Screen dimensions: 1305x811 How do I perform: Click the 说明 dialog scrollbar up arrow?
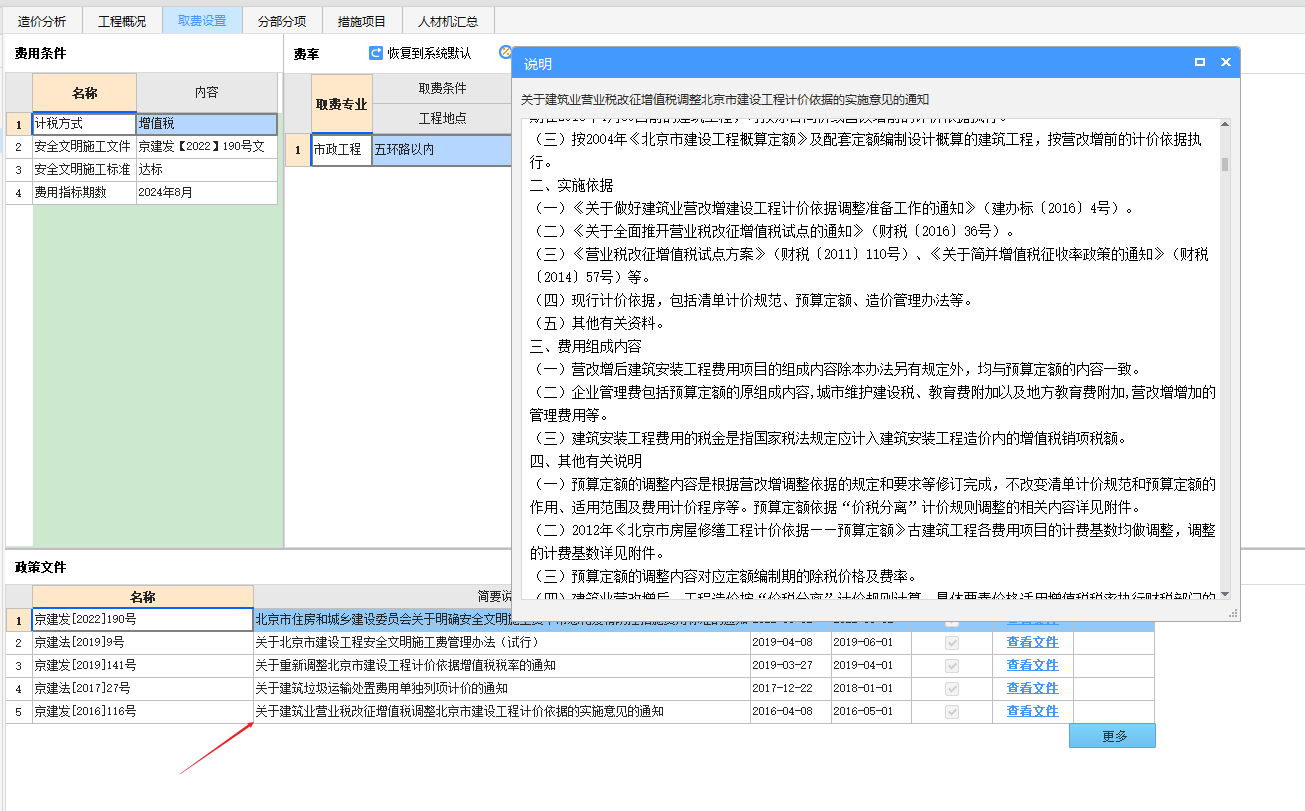(1225, 125)
